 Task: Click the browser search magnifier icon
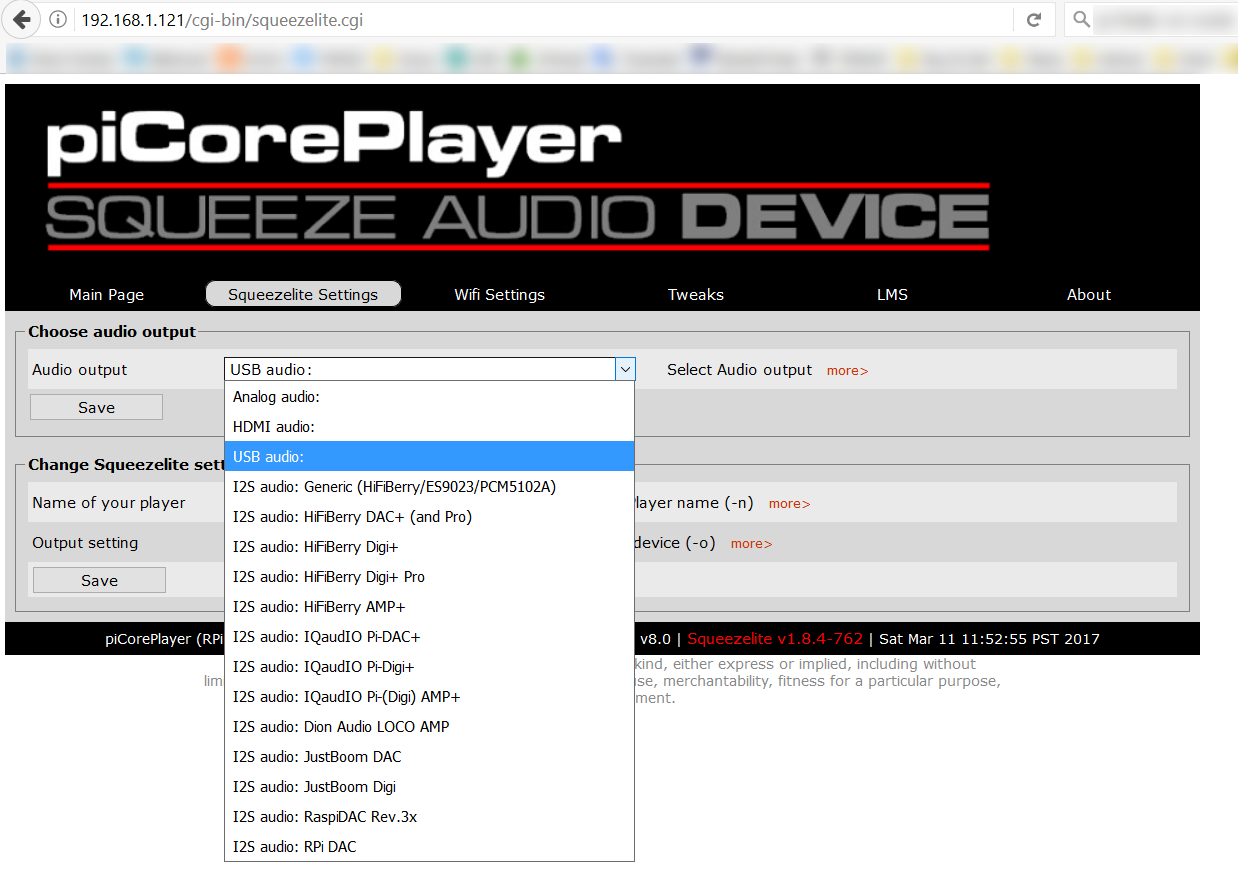(x=1080, y=20)
